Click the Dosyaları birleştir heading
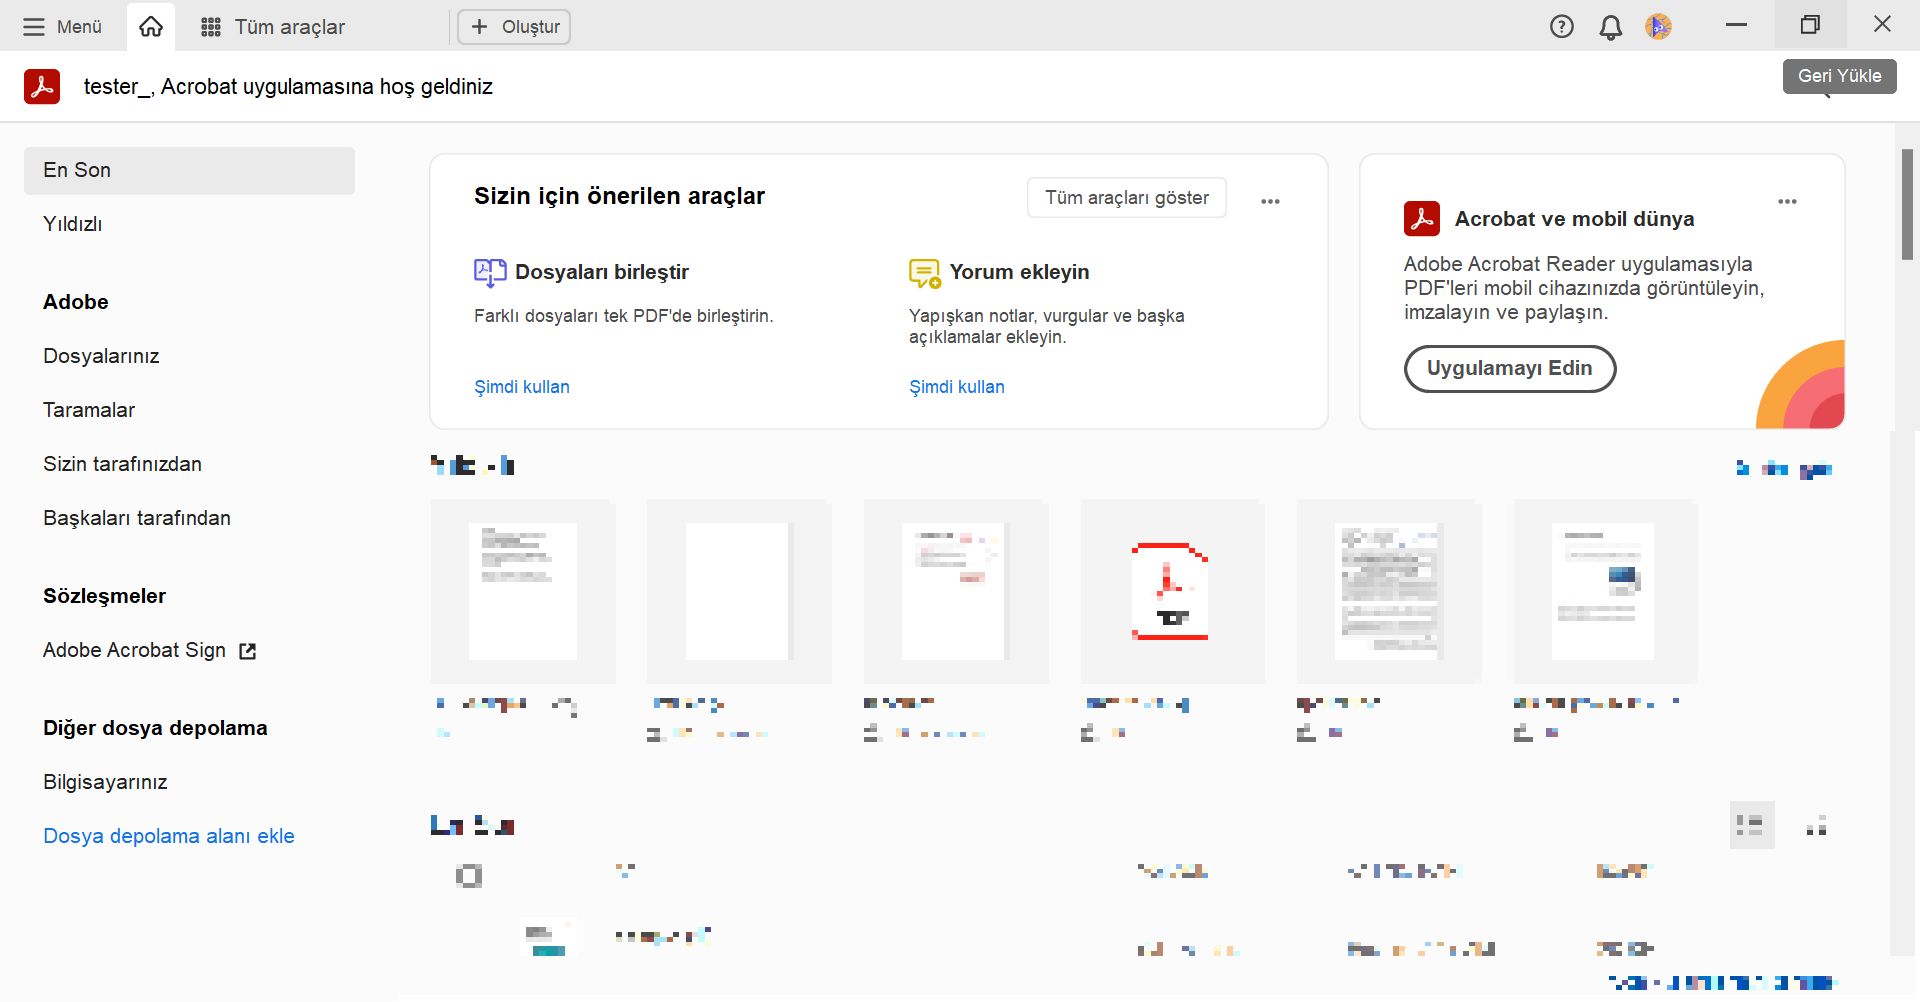 coord(602,272)
